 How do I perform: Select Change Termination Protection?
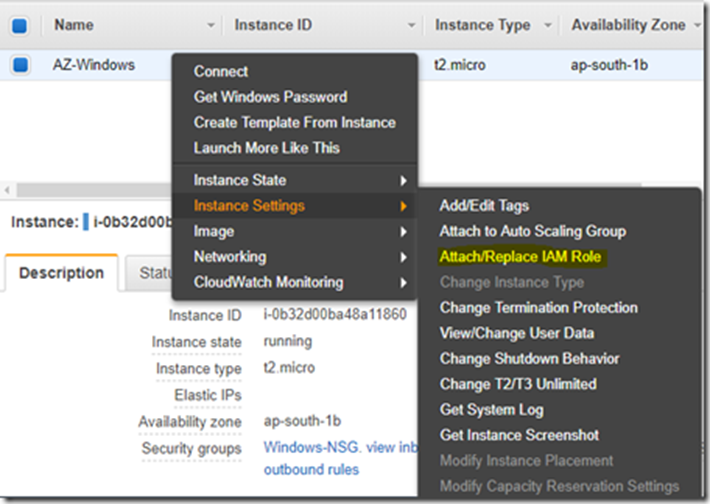[538, 307]
